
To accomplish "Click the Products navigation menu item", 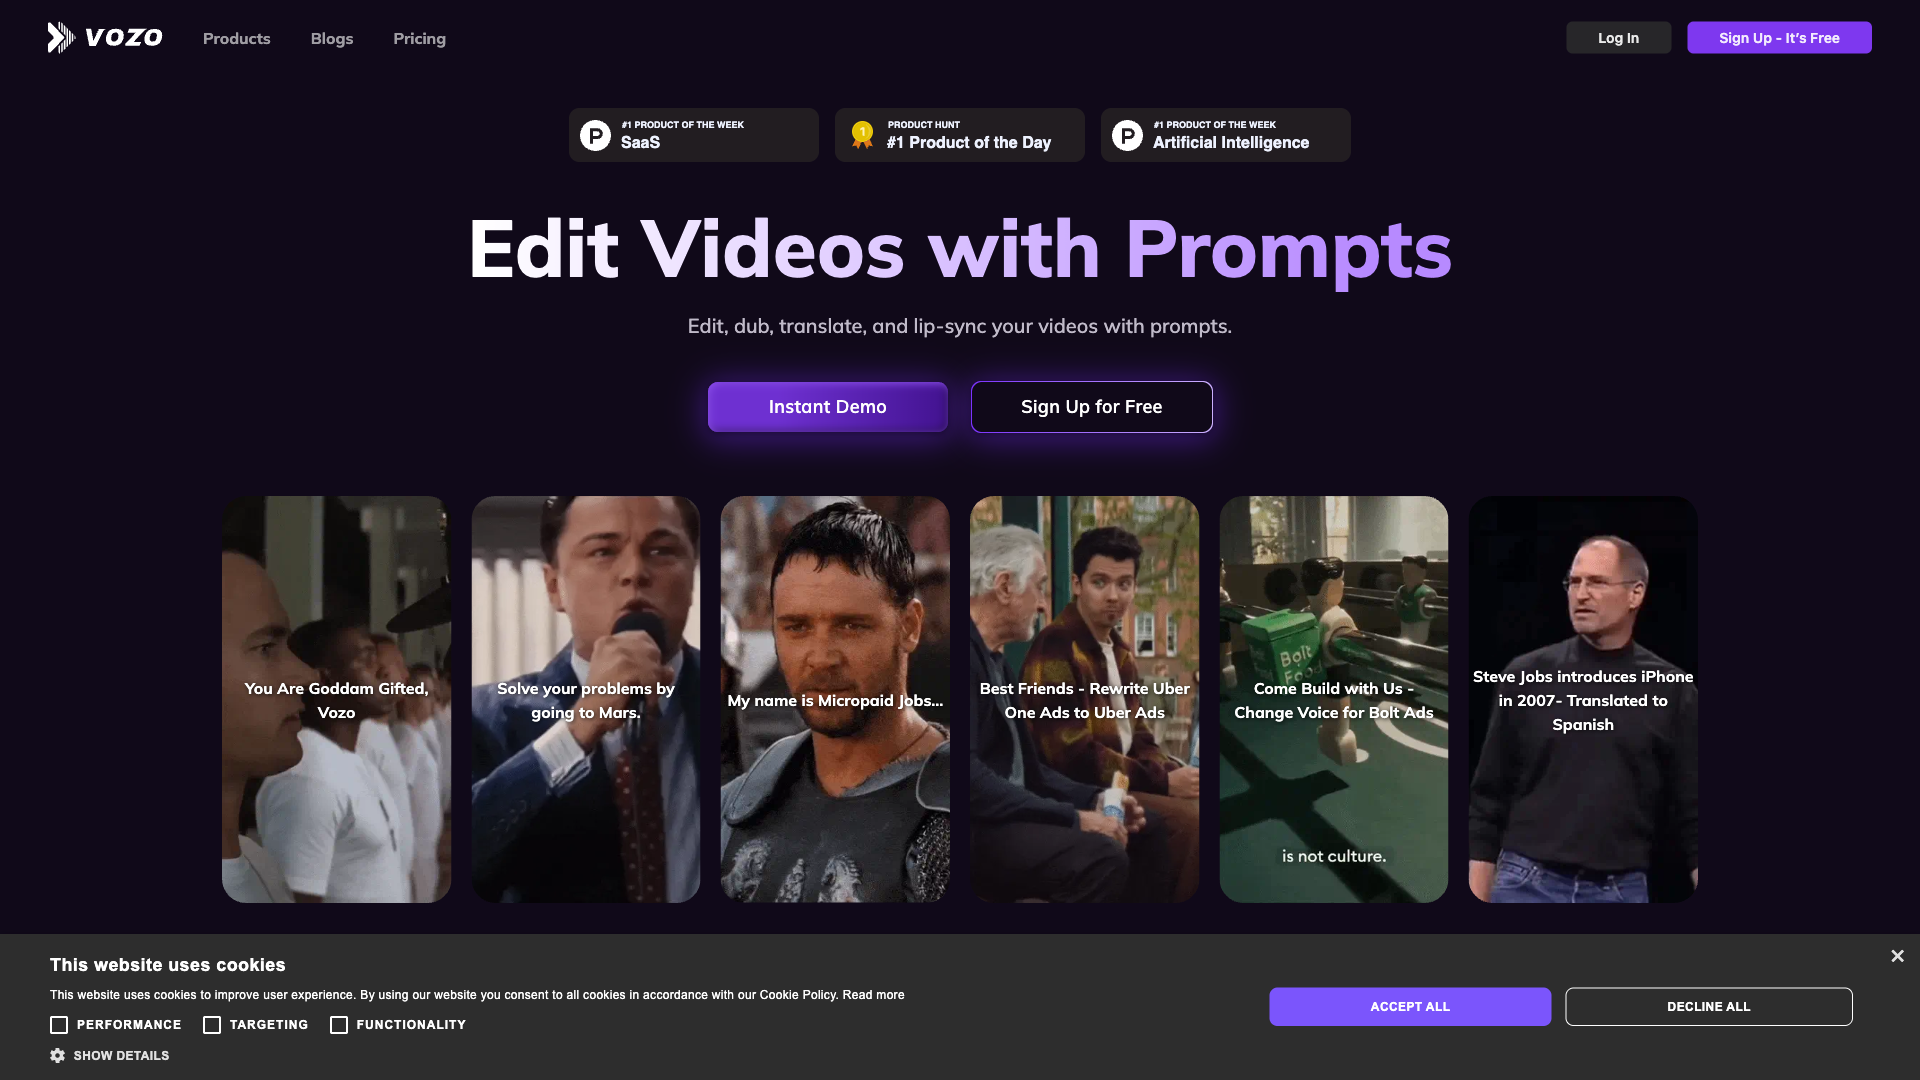I will pyautogui.click(x=237, y=37).
